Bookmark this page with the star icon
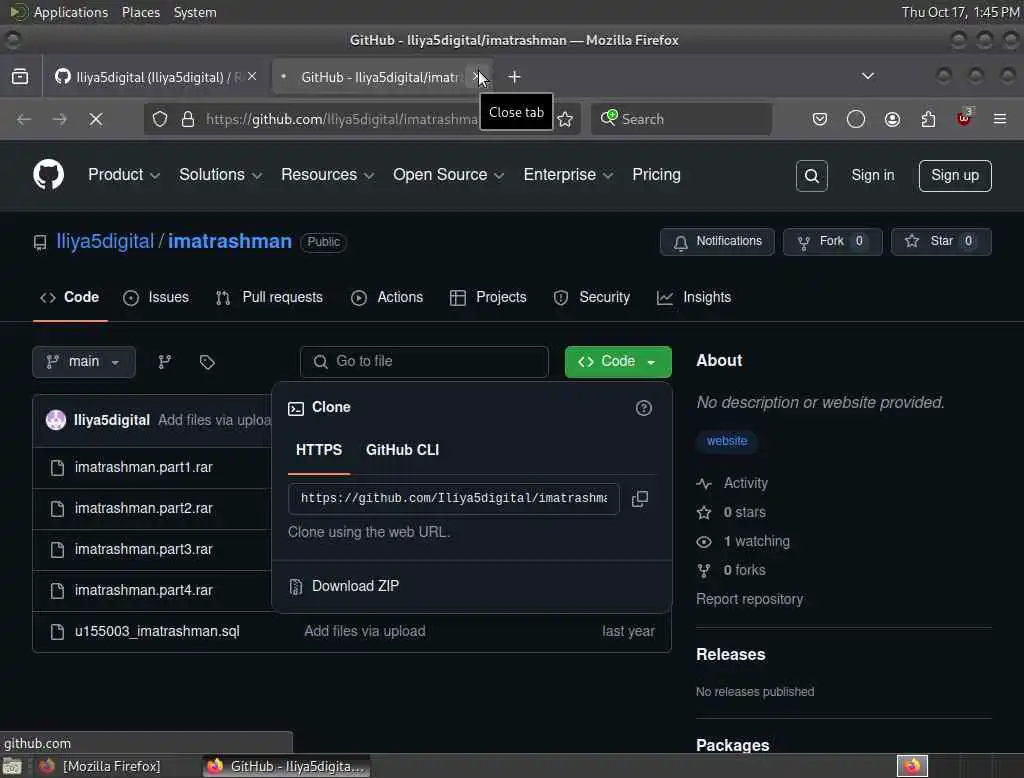 click(566, 119)
